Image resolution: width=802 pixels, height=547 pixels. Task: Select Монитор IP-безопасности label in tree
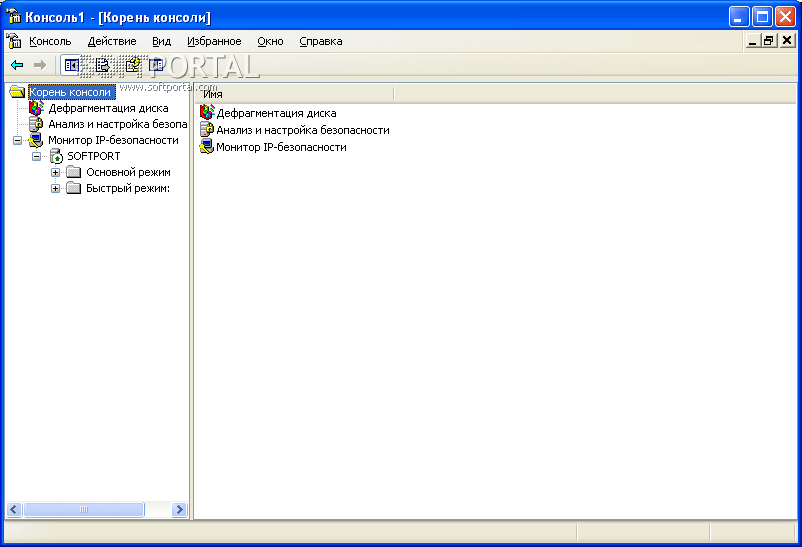pos(113,140)
